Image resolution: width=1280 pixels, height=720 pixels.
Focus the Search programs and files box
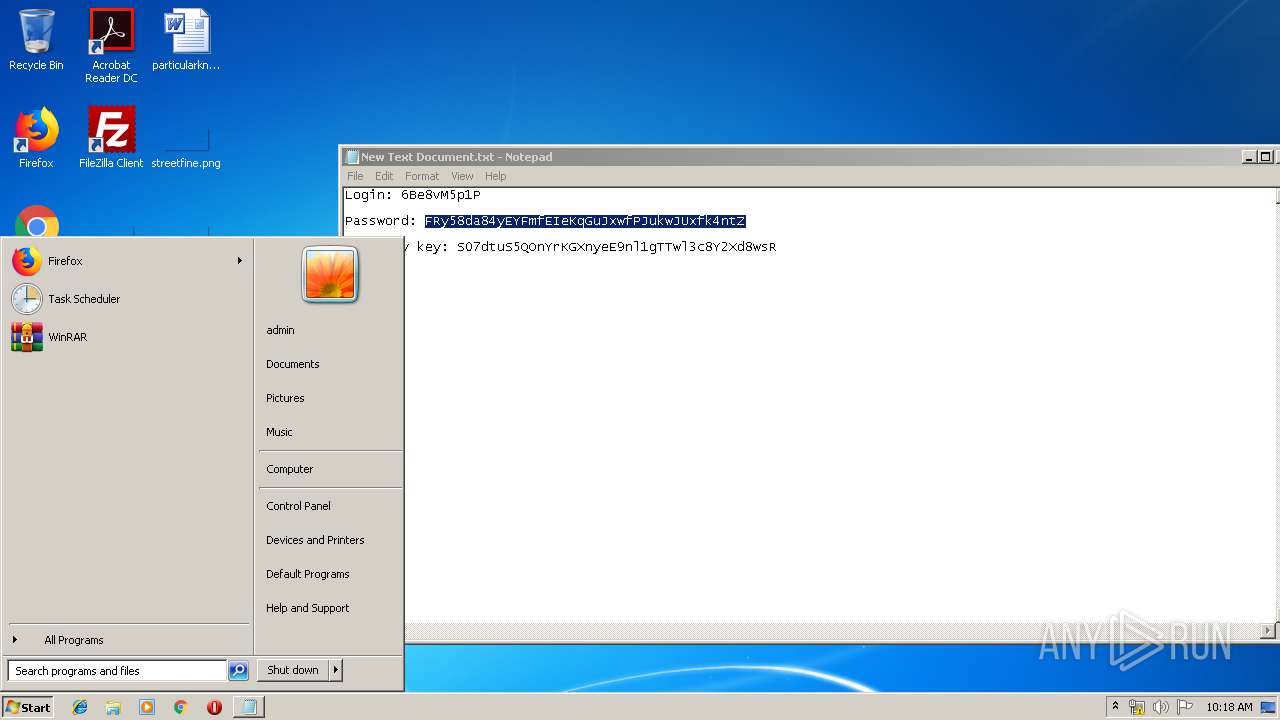click(x=118, y=671)
